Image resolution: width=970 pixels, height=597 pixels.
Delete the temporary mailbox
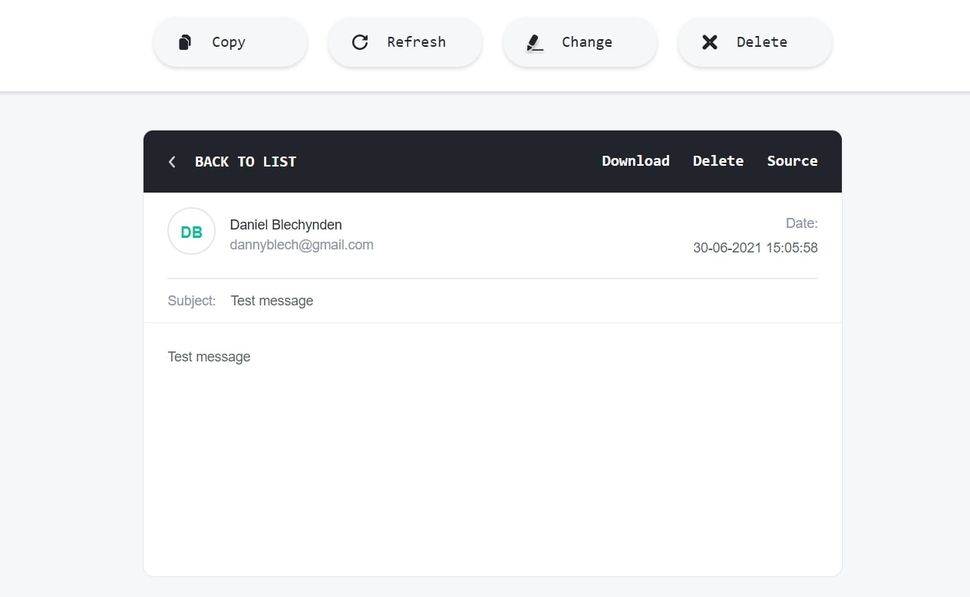(755, 42)
